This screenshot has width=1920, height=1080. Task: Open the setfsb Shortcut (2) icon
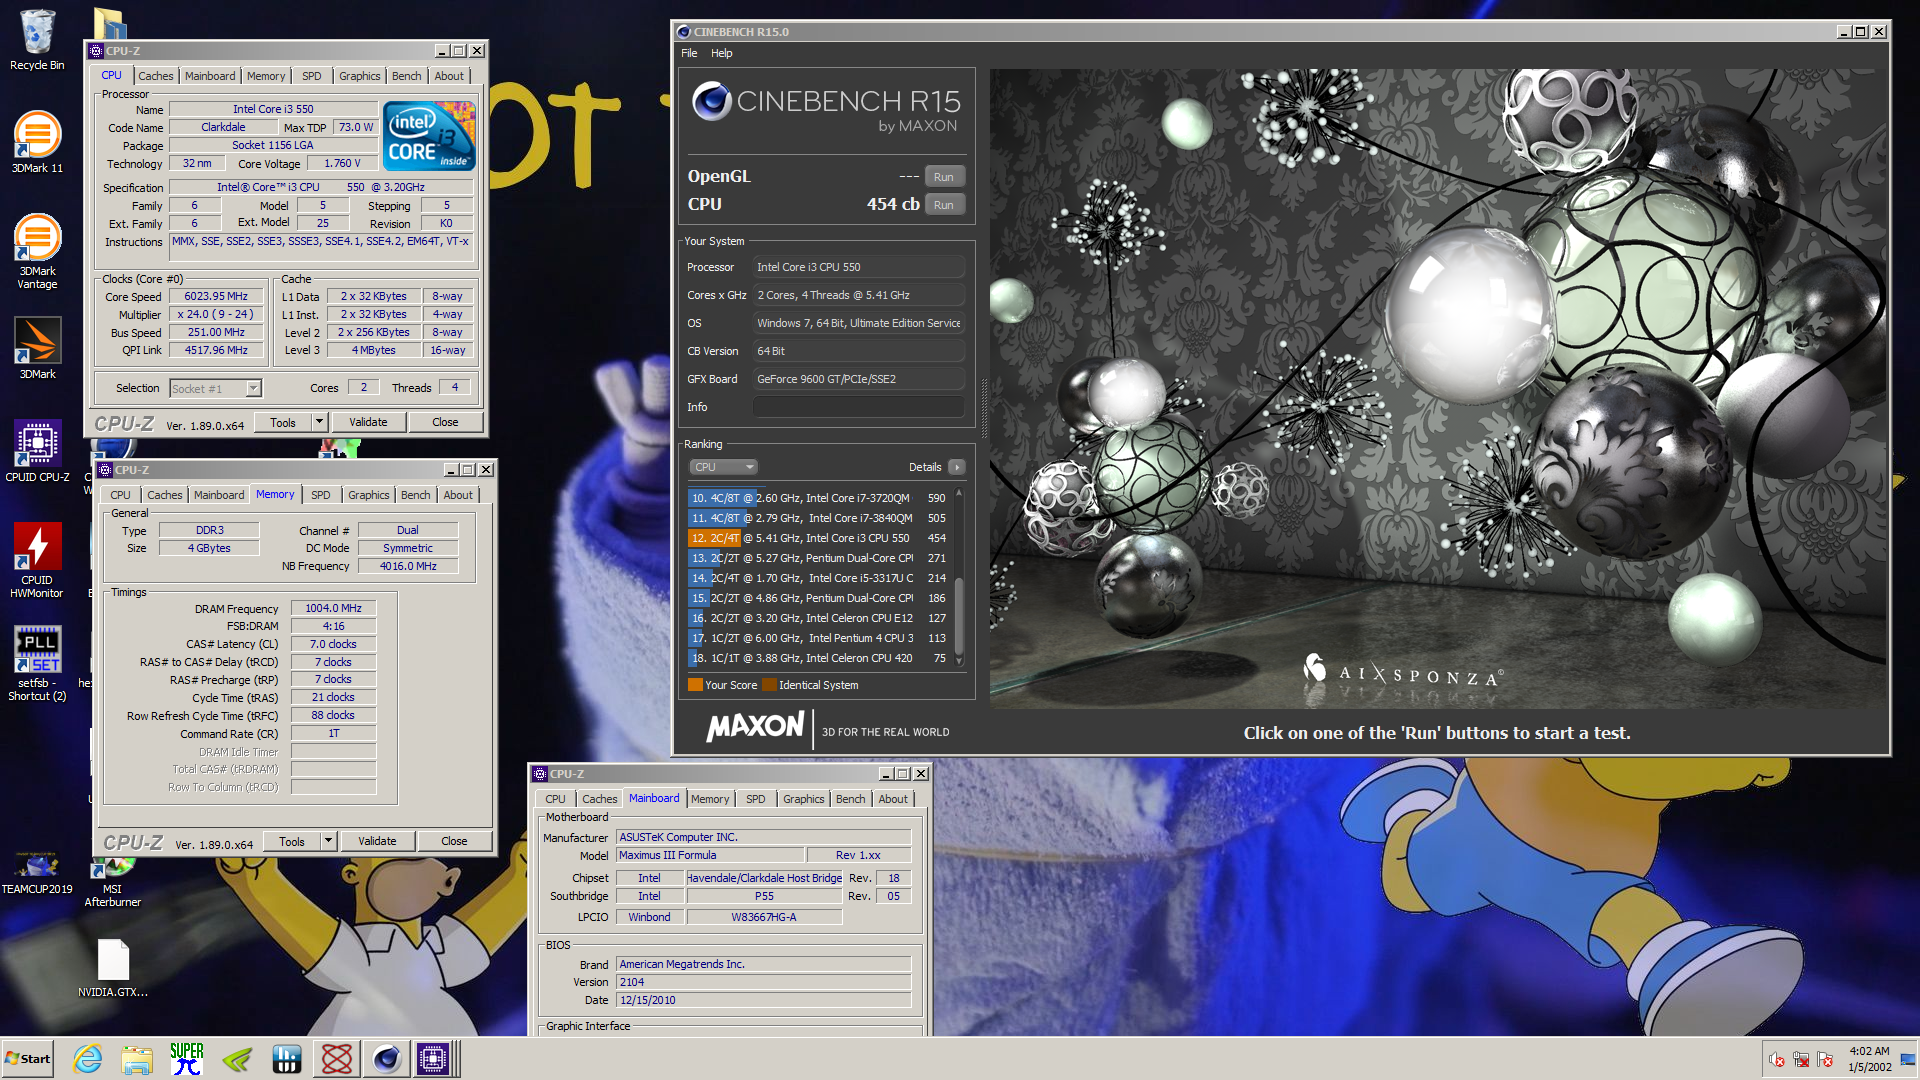coord(37,664)
